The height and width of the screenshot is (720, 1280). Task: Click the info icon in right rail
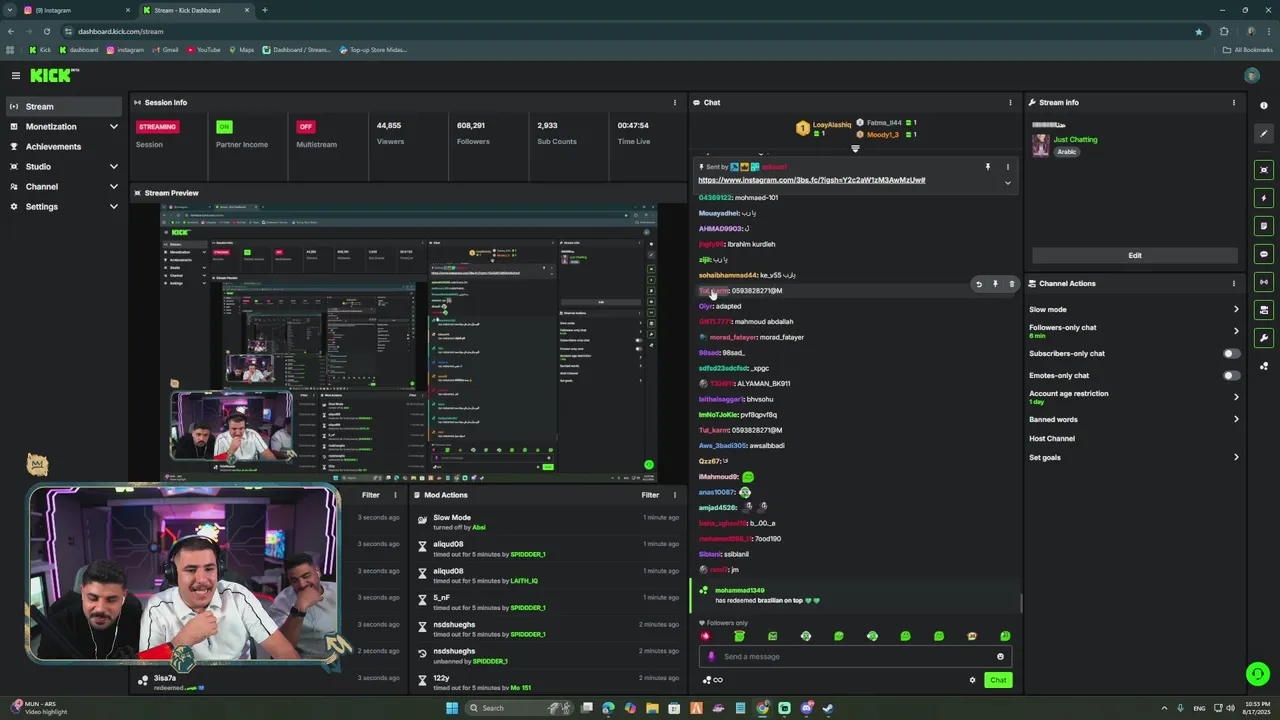click(1264, 105)
